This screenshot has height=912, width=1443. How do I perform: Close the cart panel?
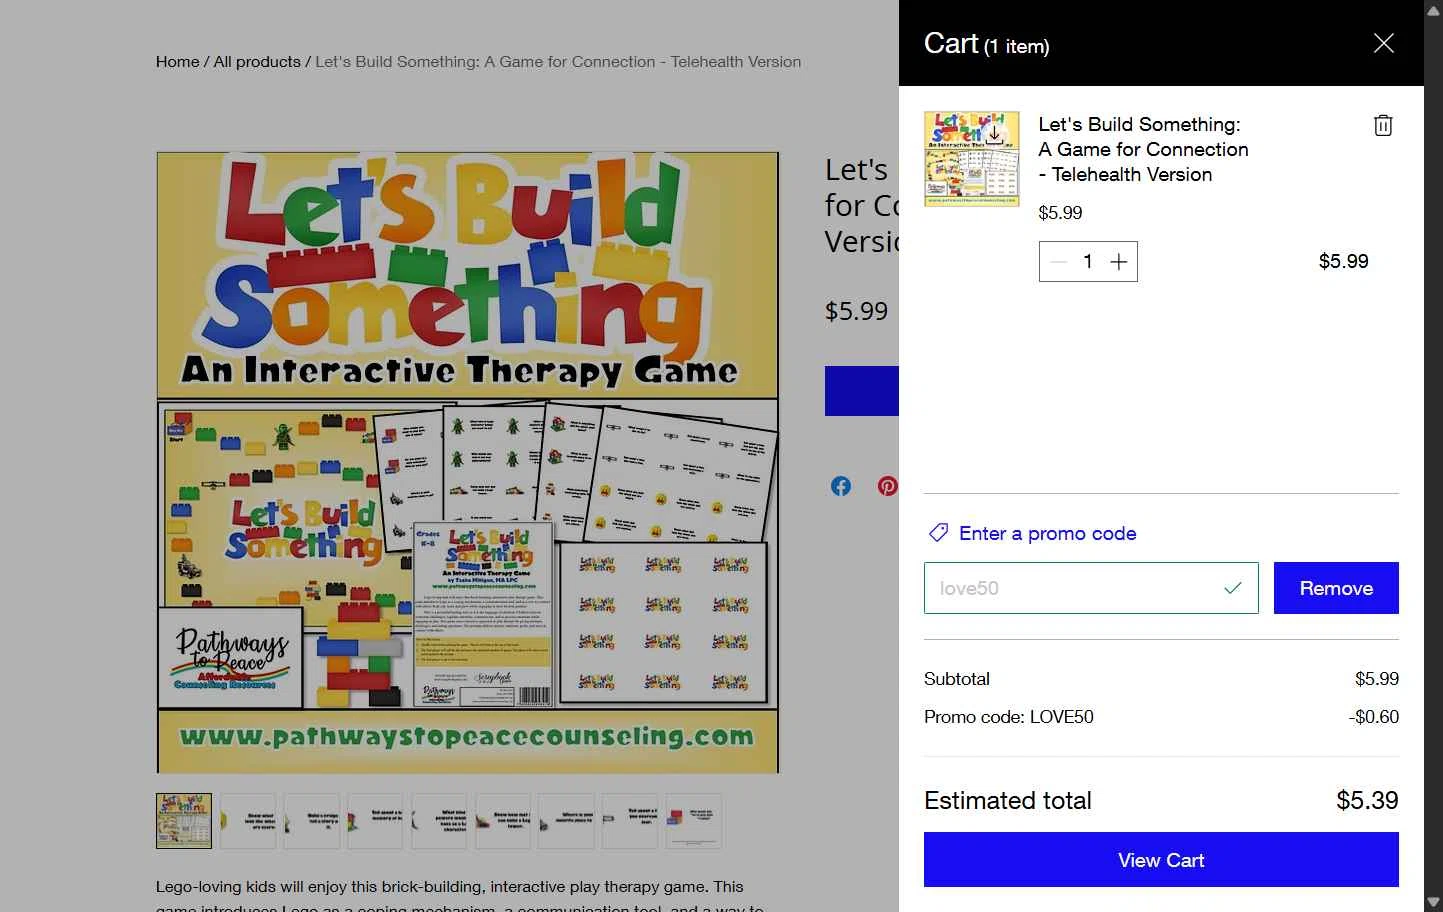[x=1383, y=43]
